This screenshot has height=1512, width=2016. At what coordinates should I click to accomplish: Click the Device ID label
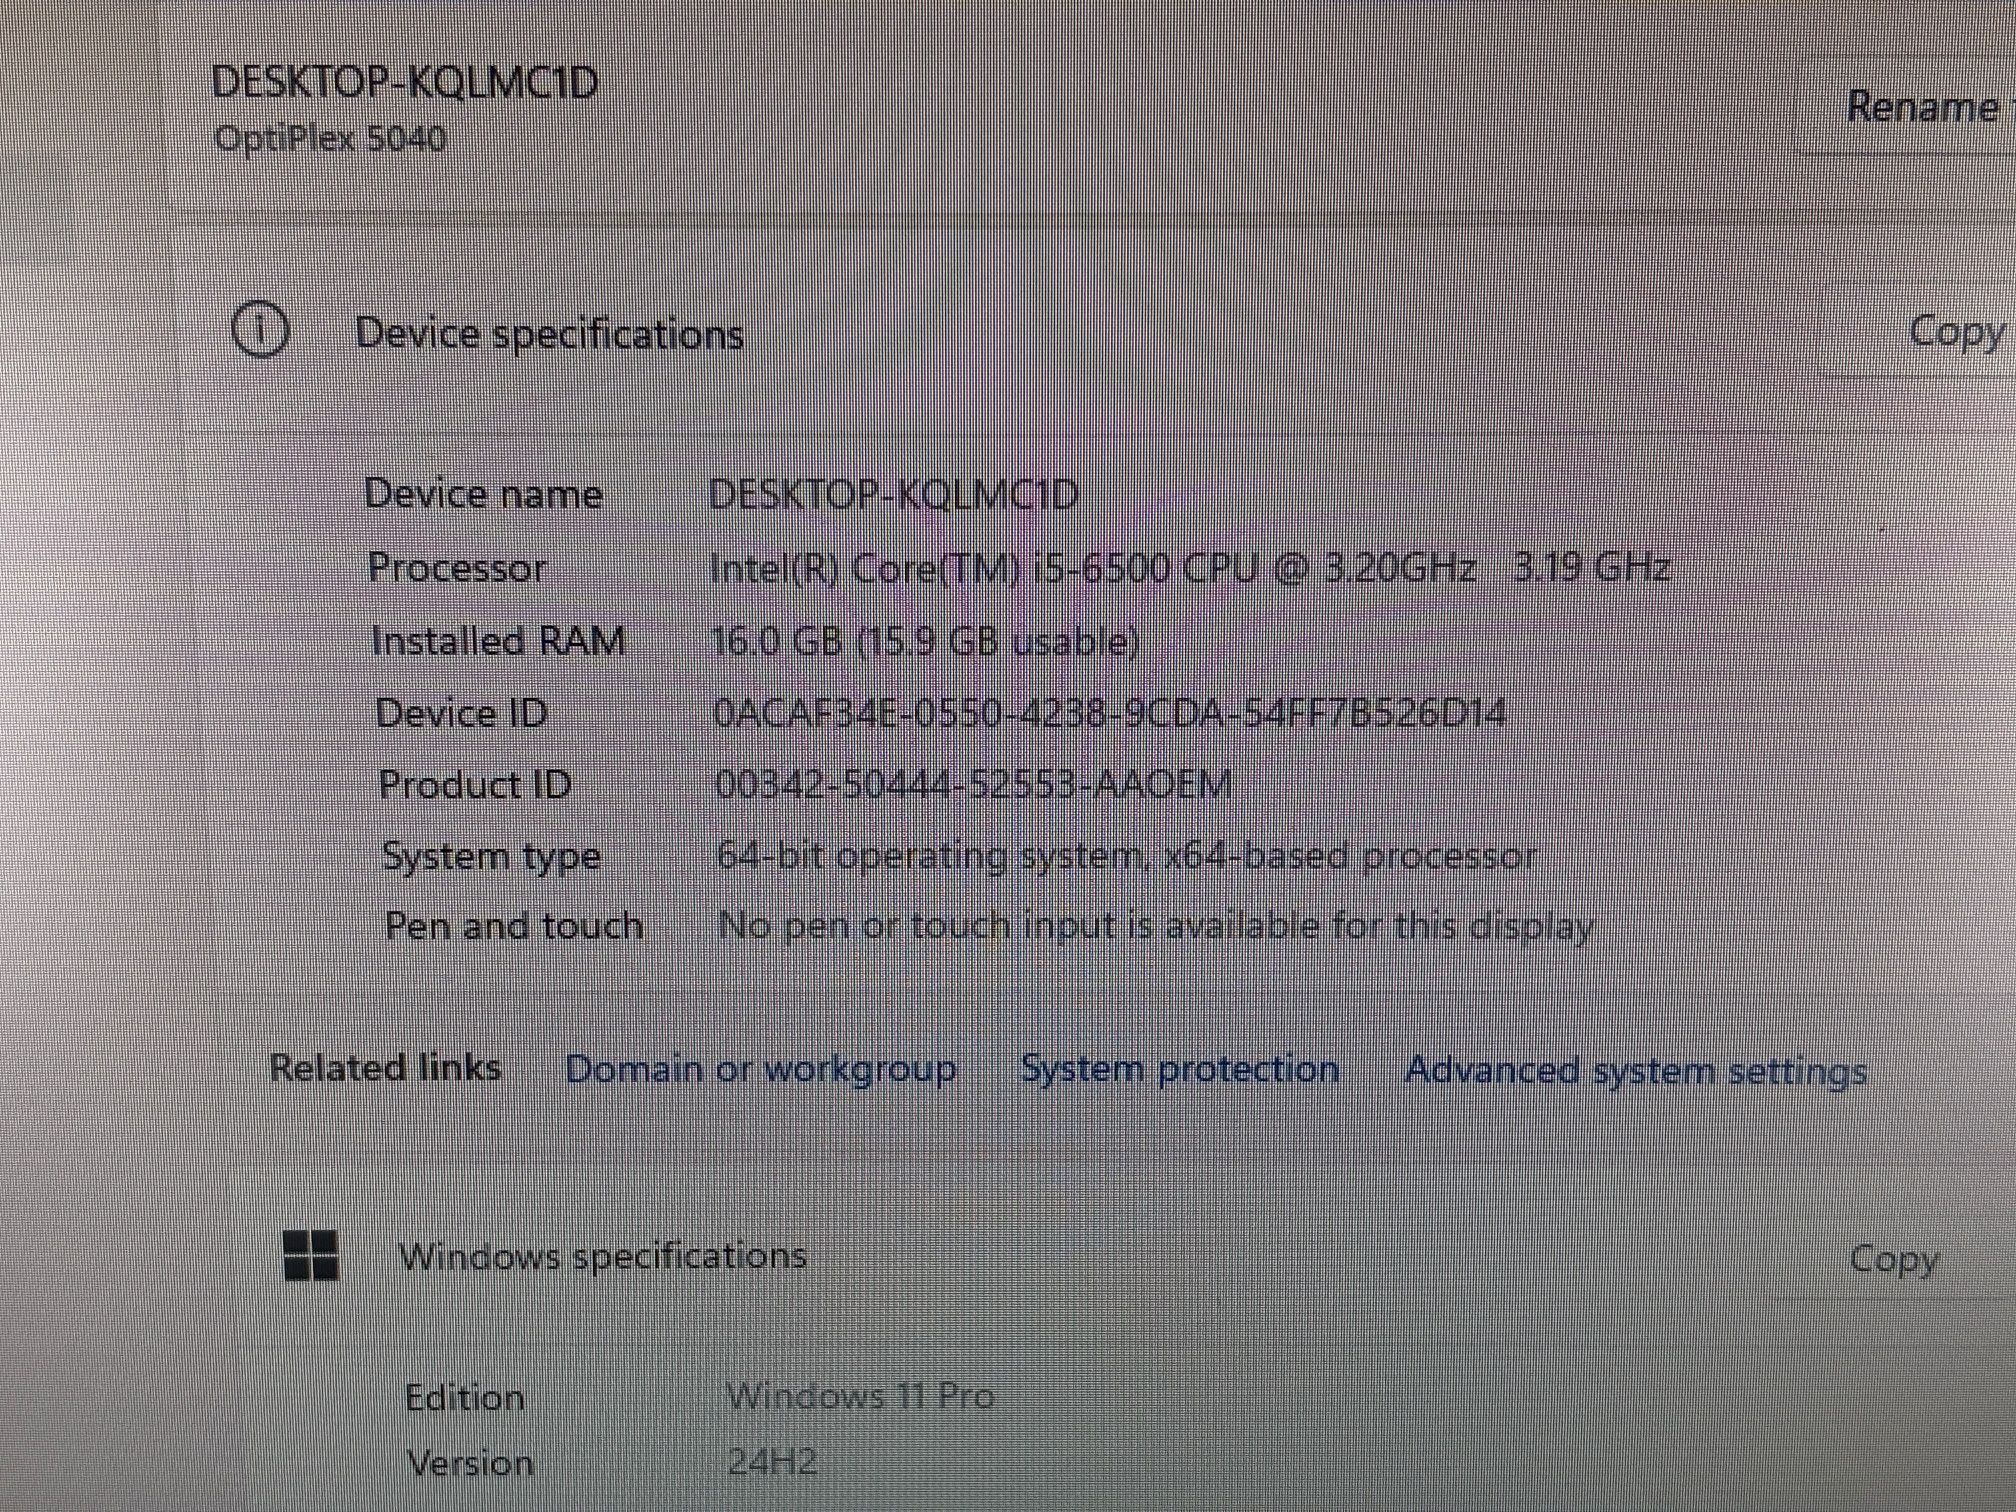click(461, 713)
